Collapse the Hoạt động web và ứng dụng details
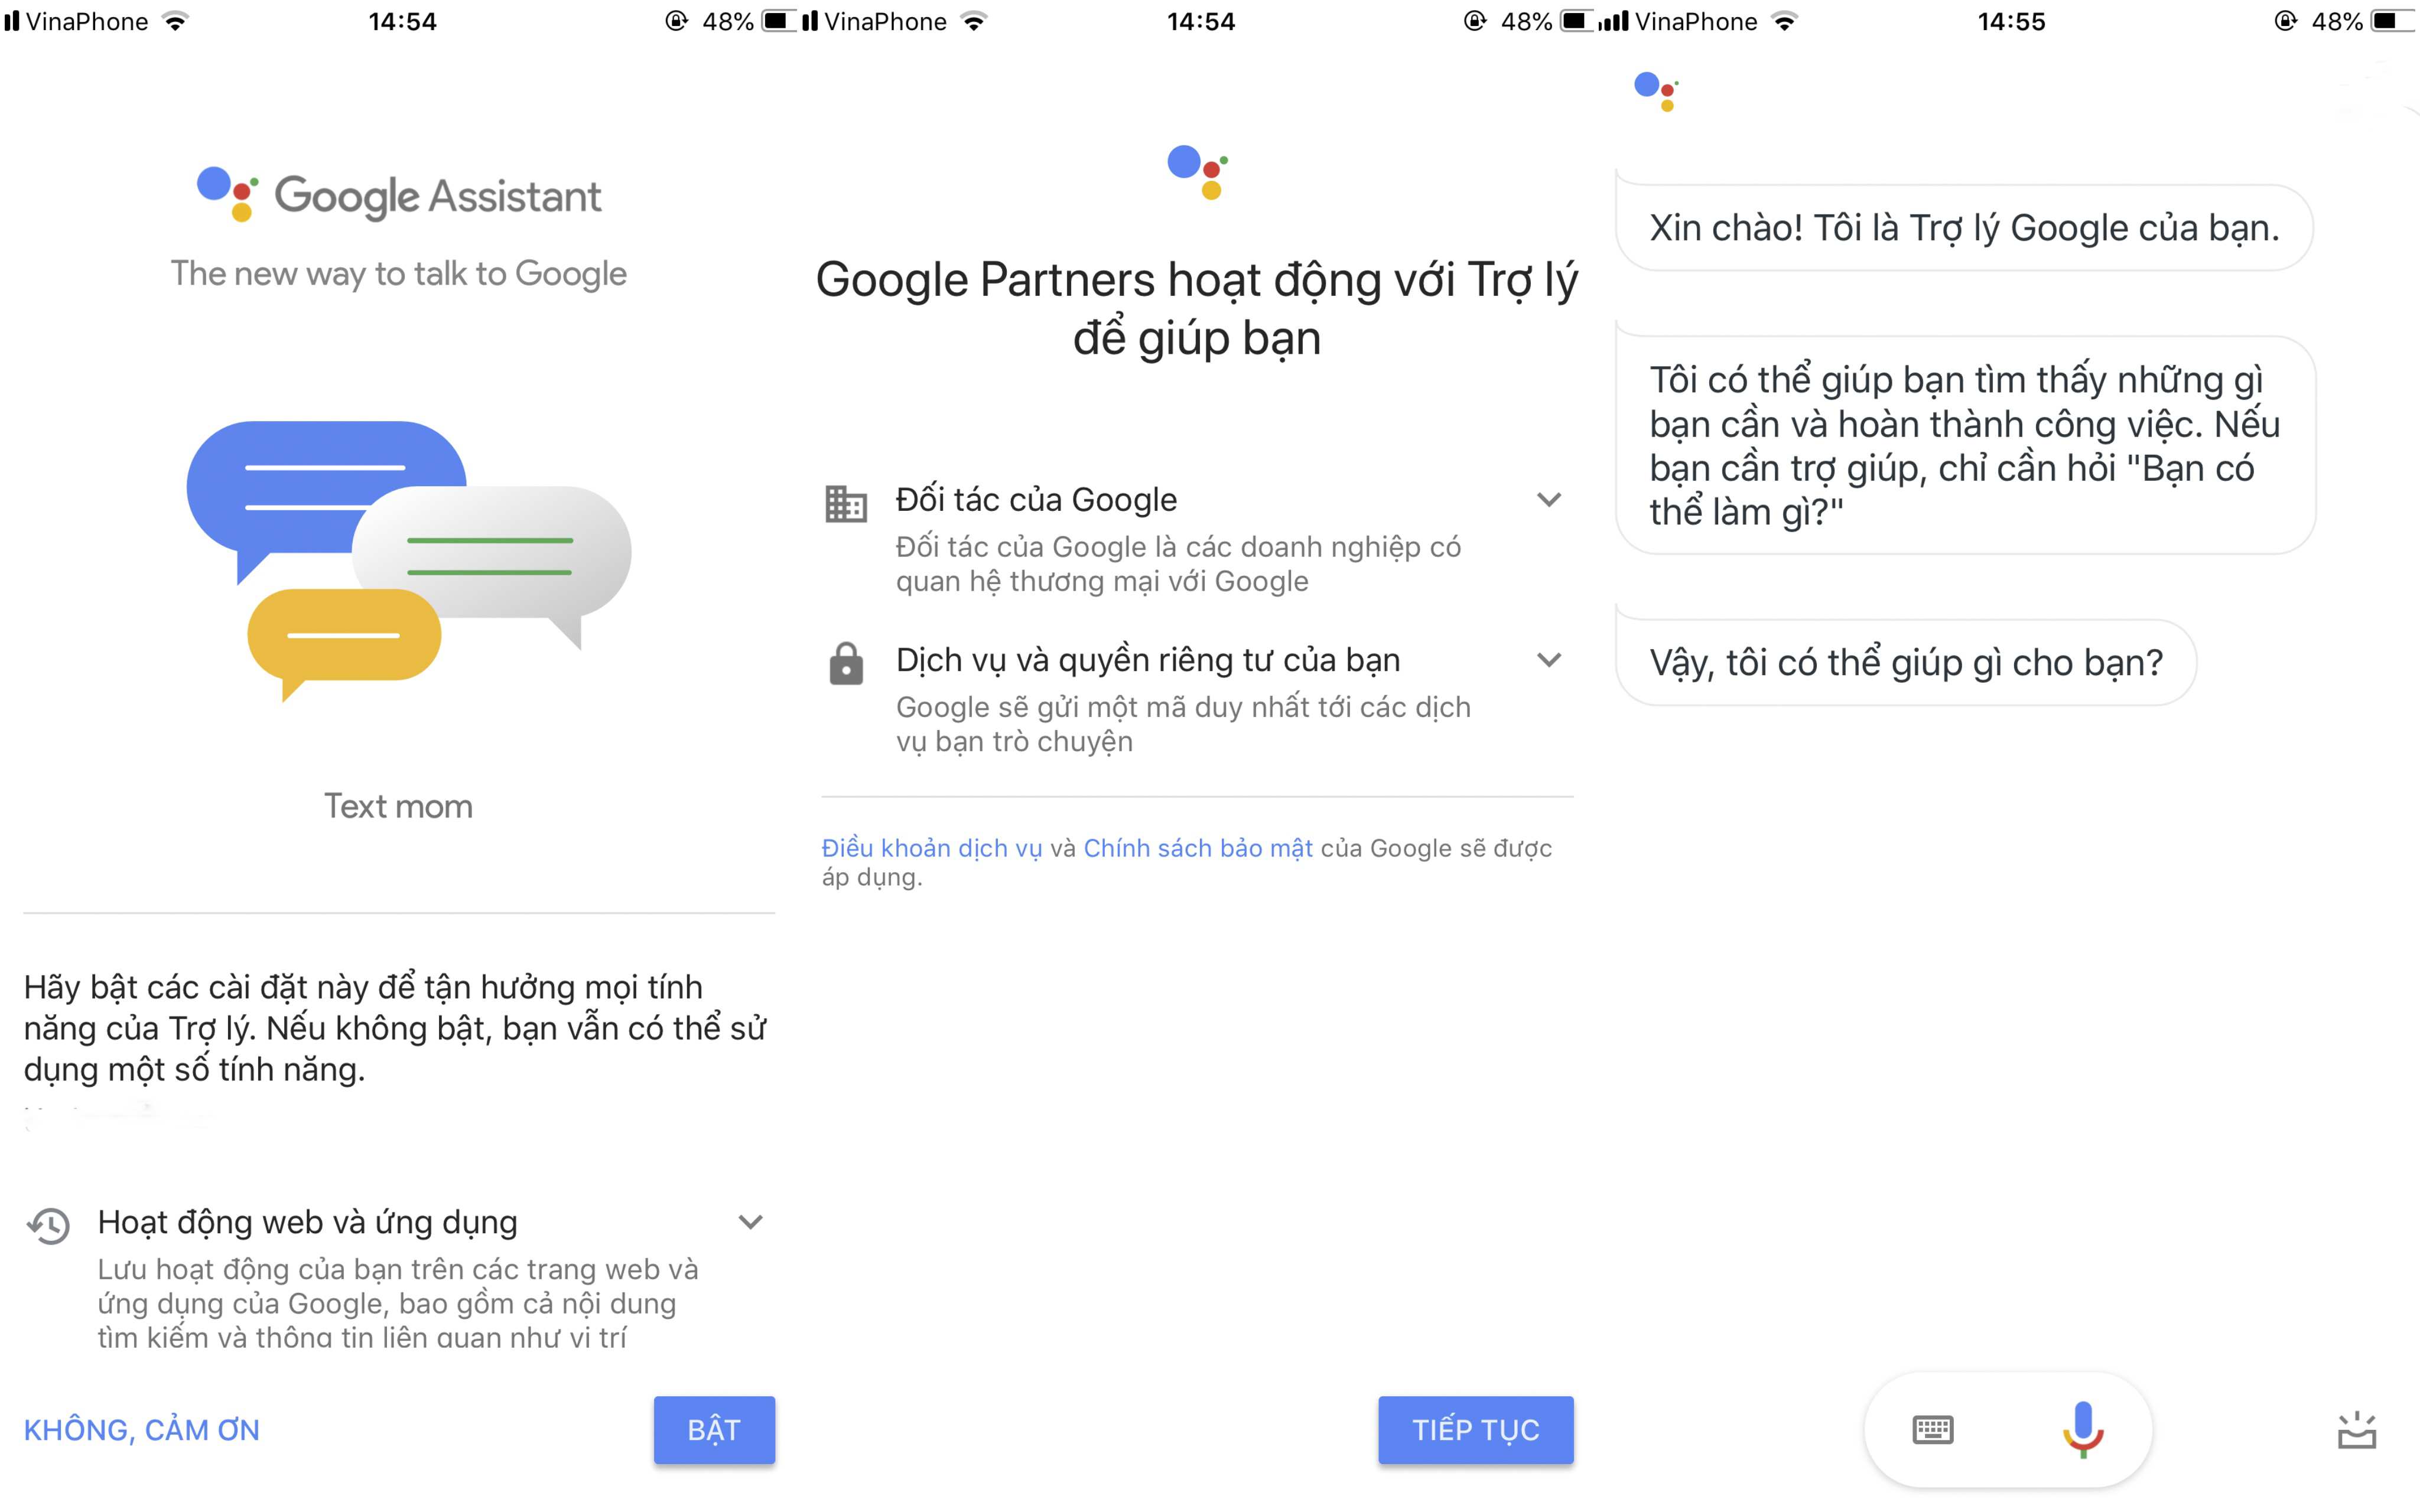This screenshot has width=2420, height=1512. click(x=751, y=1221)
